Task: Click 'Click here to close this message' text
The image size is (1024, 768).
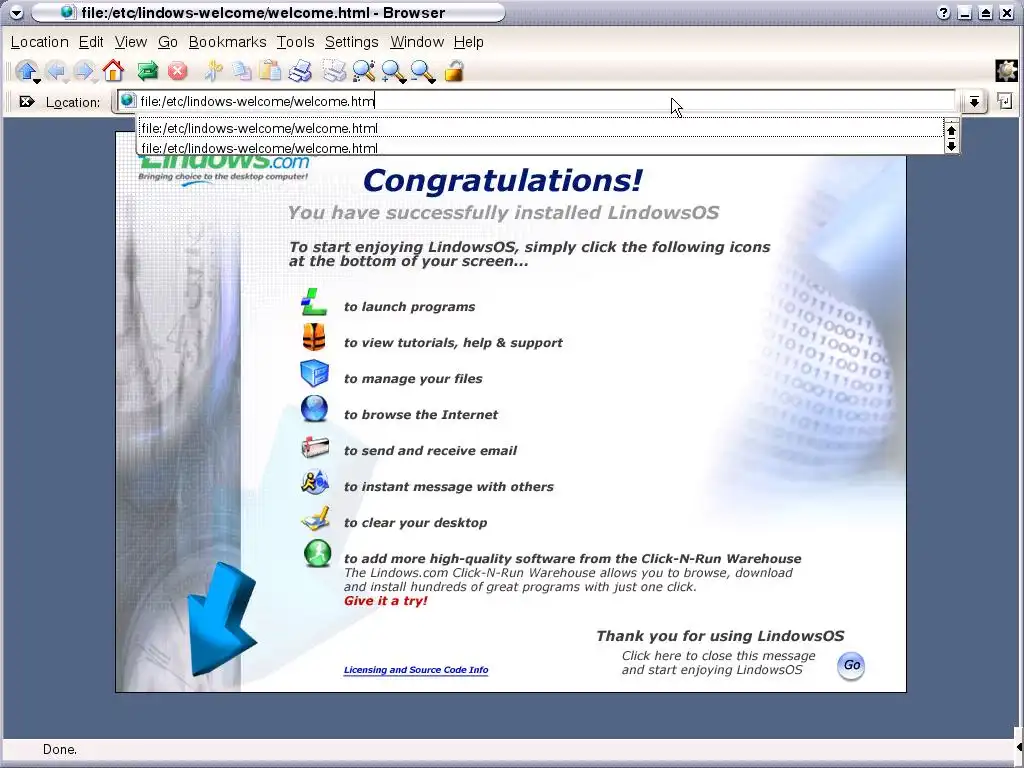Action: [x=718, y=656]
